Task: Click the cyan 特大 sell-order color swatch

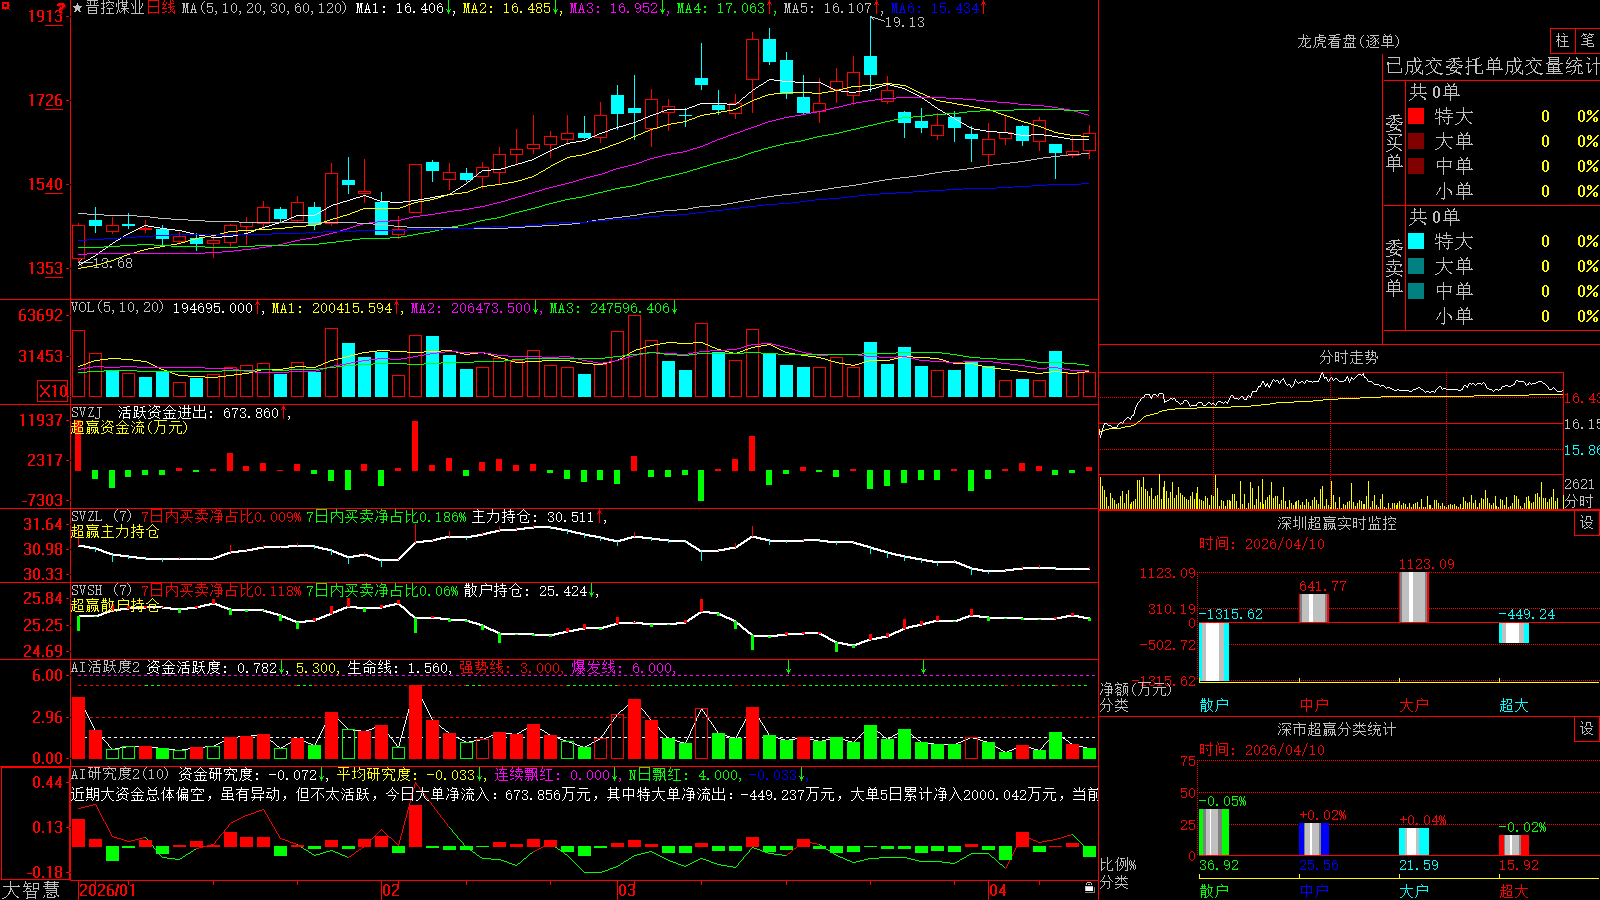Action: coord(1416,241)
